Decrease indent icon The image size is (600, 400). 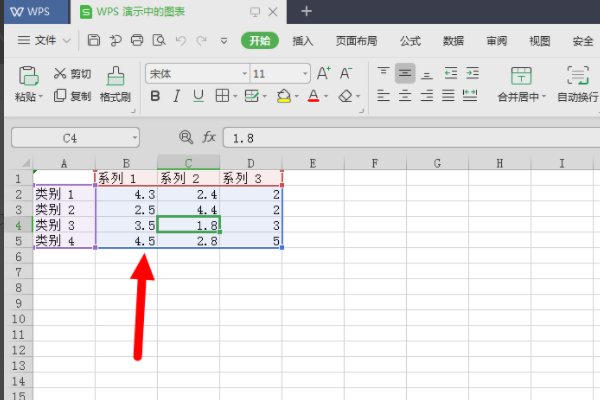[x=451, y=73]
